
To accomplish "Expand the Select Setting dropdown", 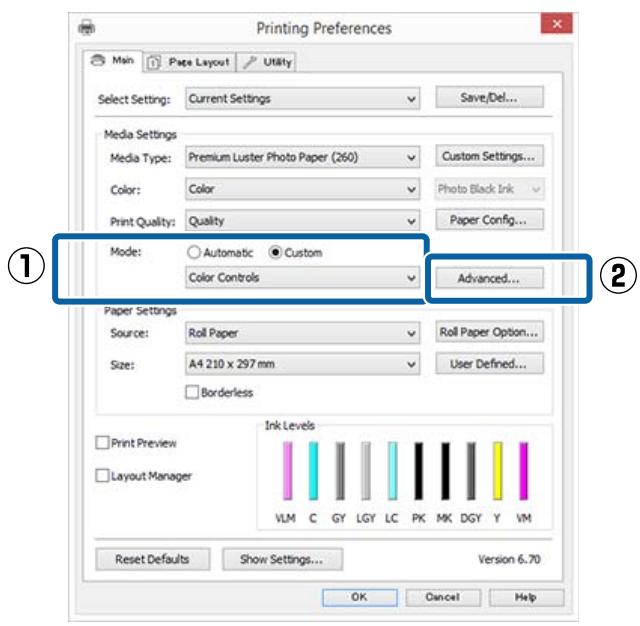I will 302,99.
